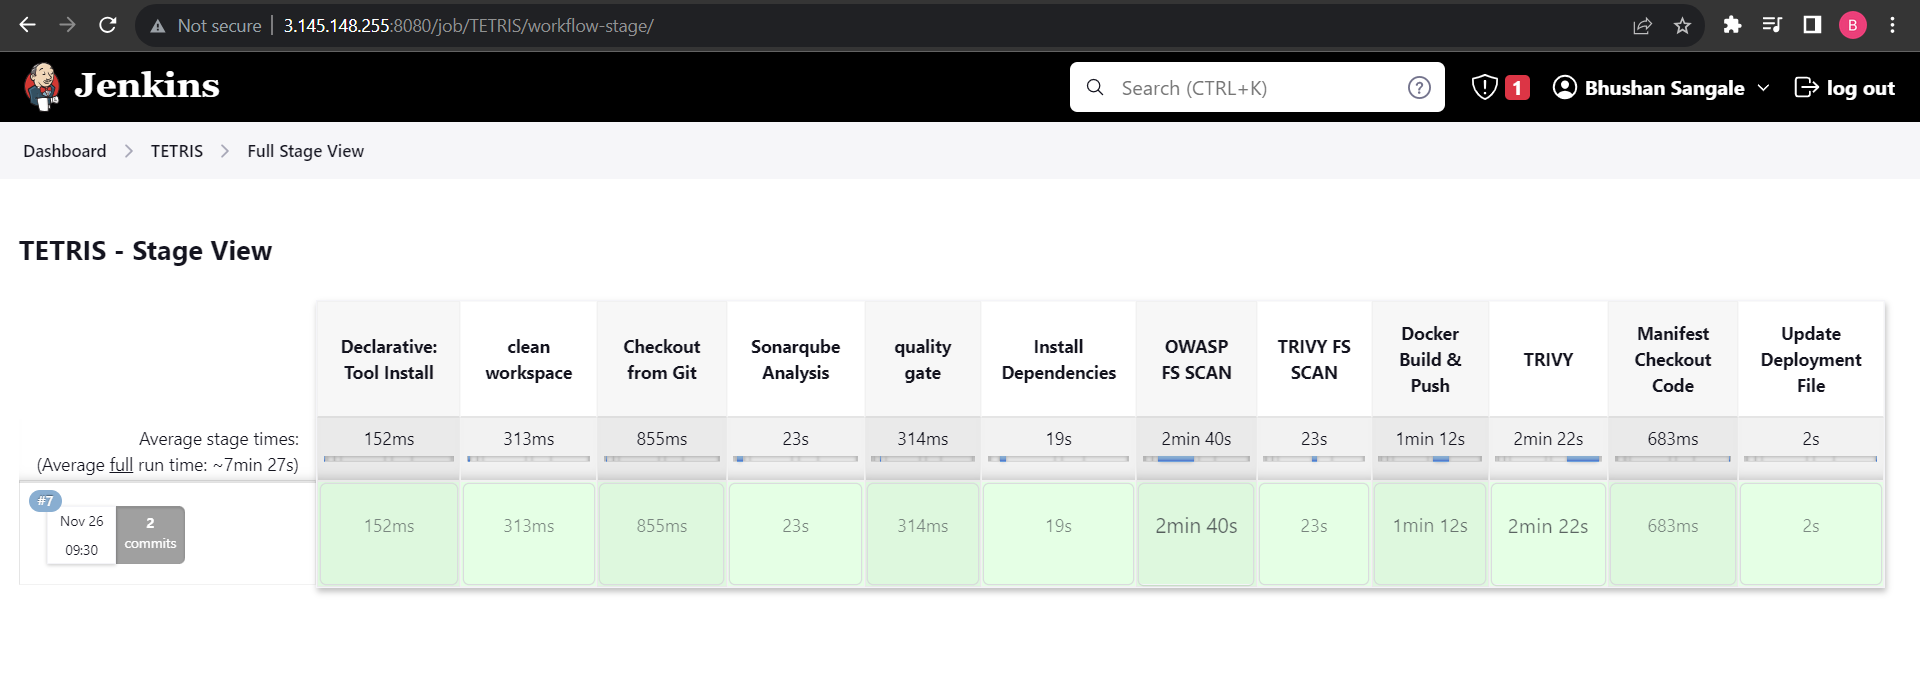Open the Chrome profile avatar B
Screen dimensions: 1920x692
pos(1853,25)
